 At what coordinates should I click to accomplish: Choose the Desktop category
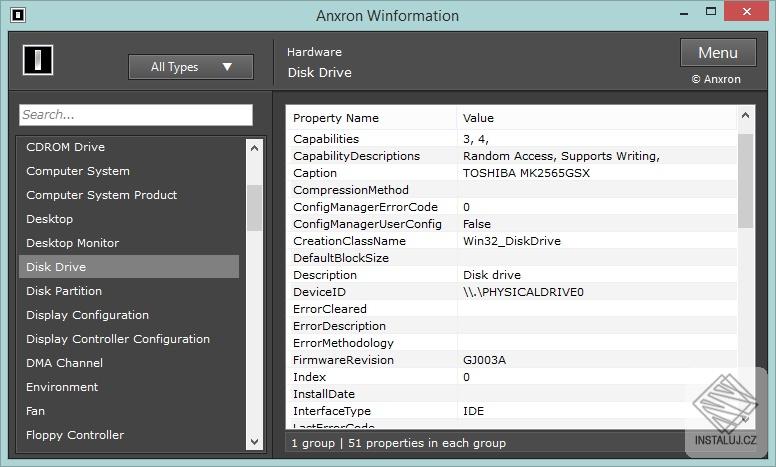point(49,219)
